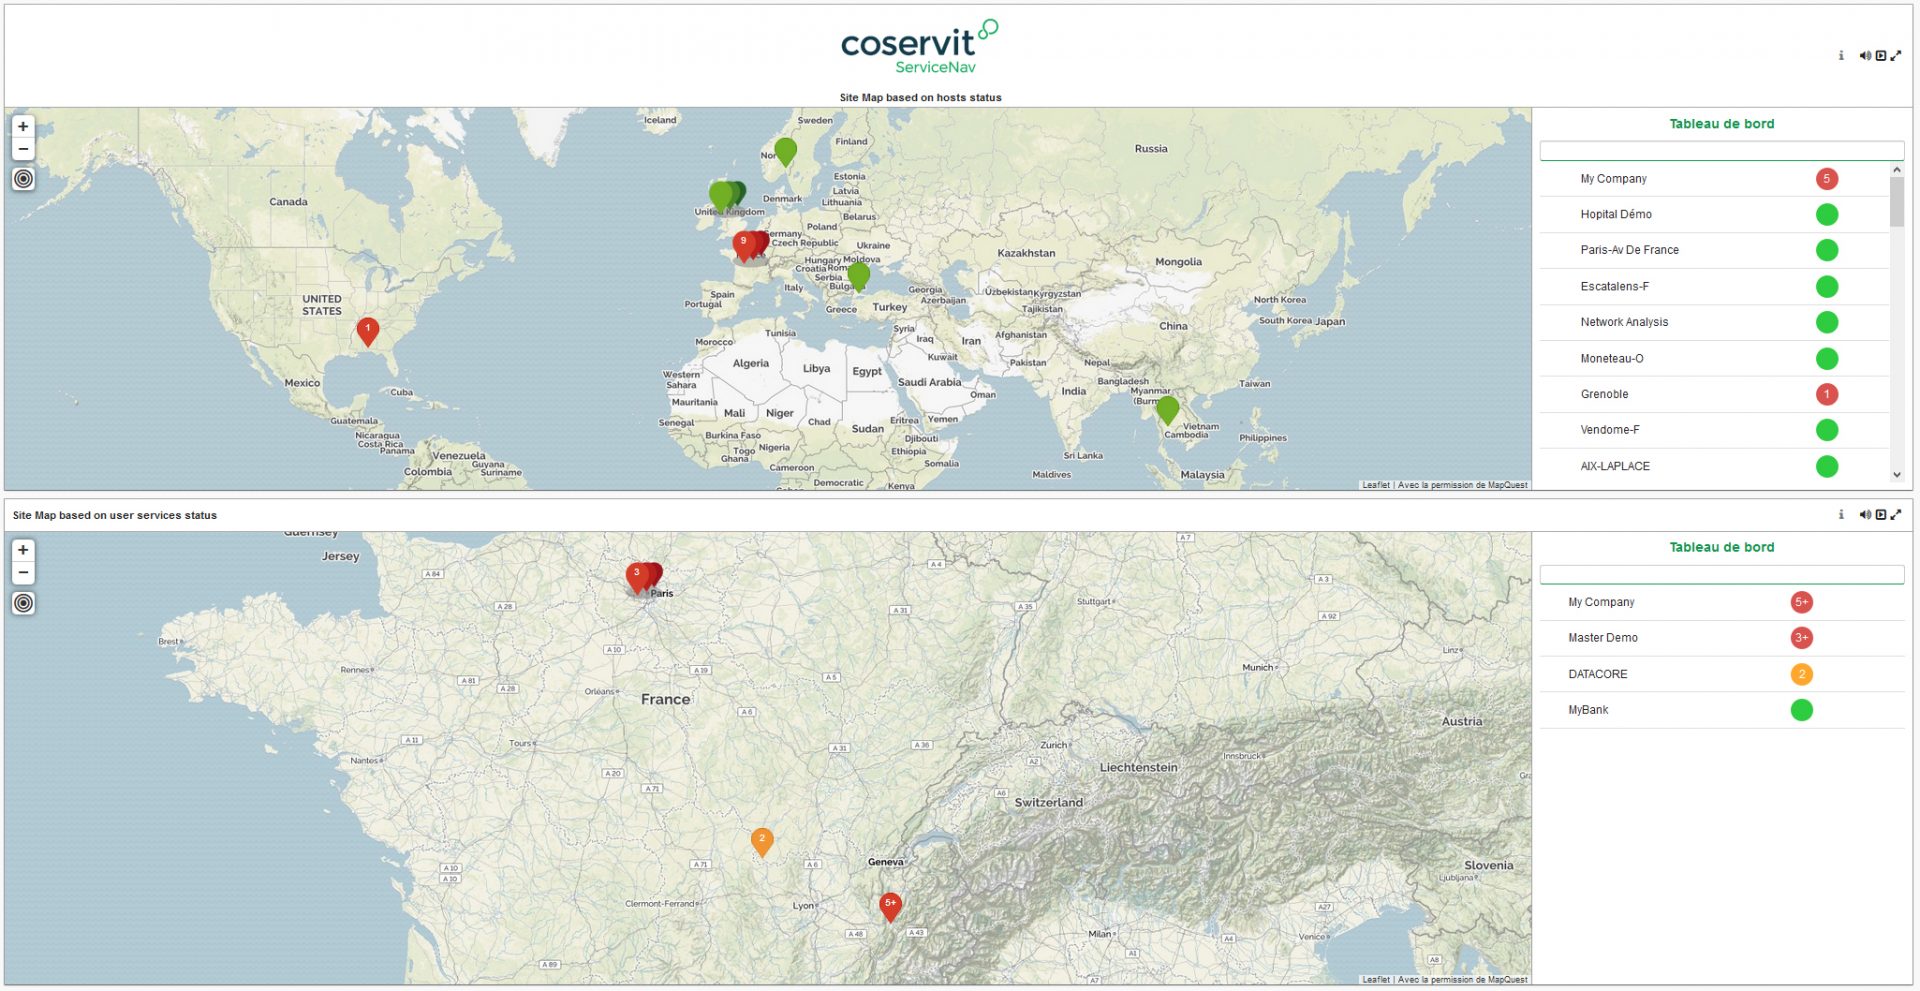Click the red 5 status badge for My Company
This screenshot has width=1920, height=991.
pyautogui.click(x=1827, y=179)
